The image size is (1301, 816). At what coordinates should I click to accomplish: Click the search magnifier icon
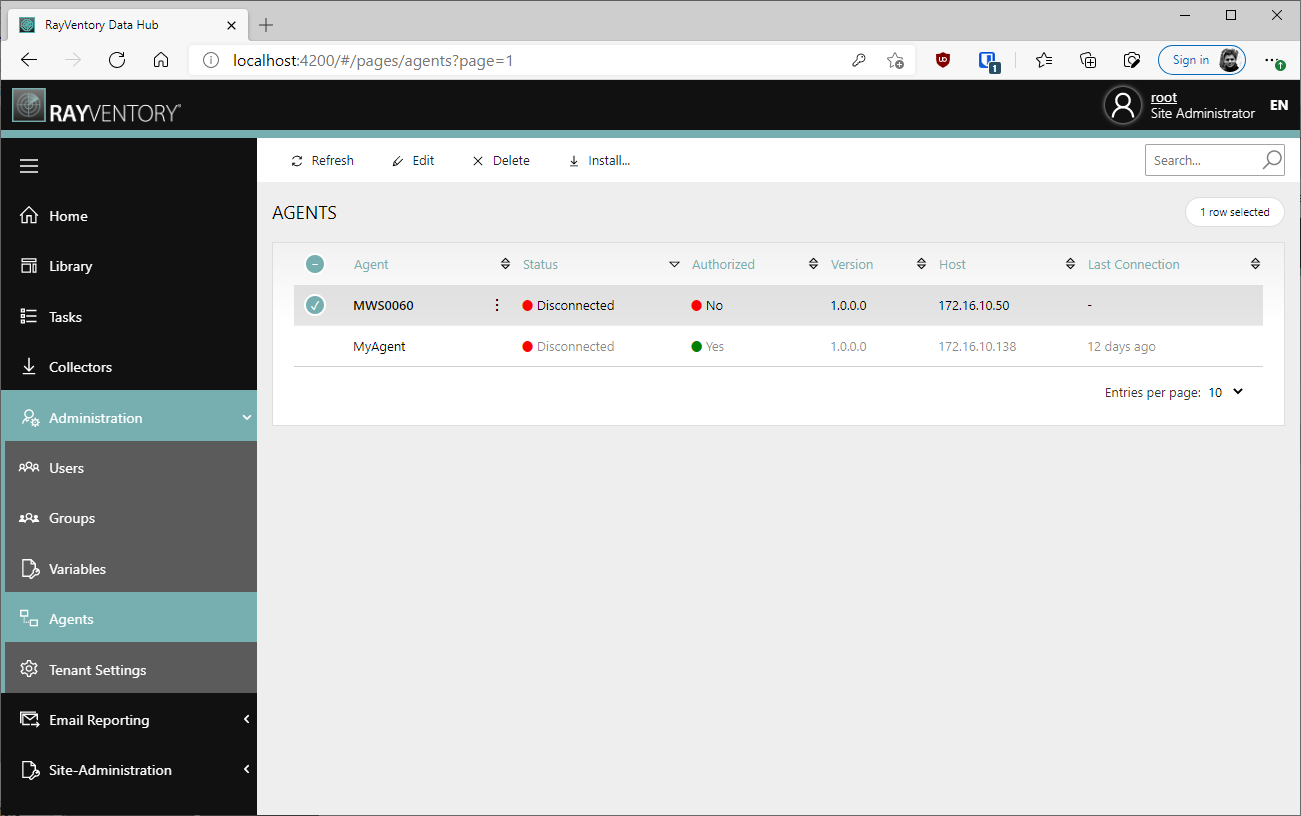tap(1271, 160)
